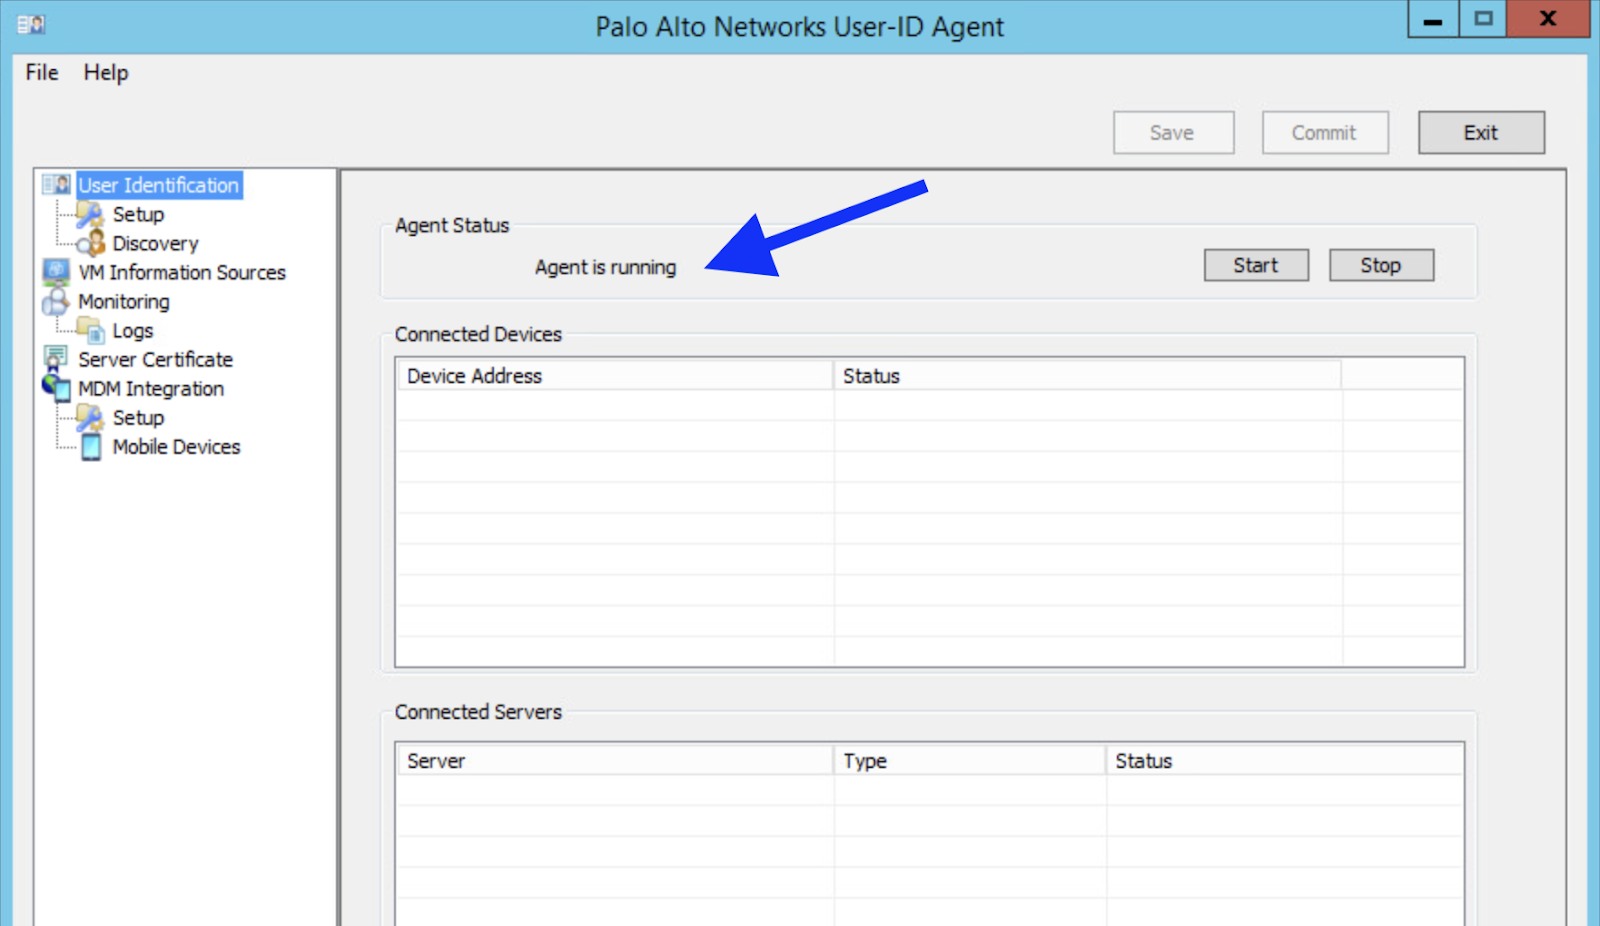Open the File menu
Viewport: 1600px width, 926px height.
(40, 72)
